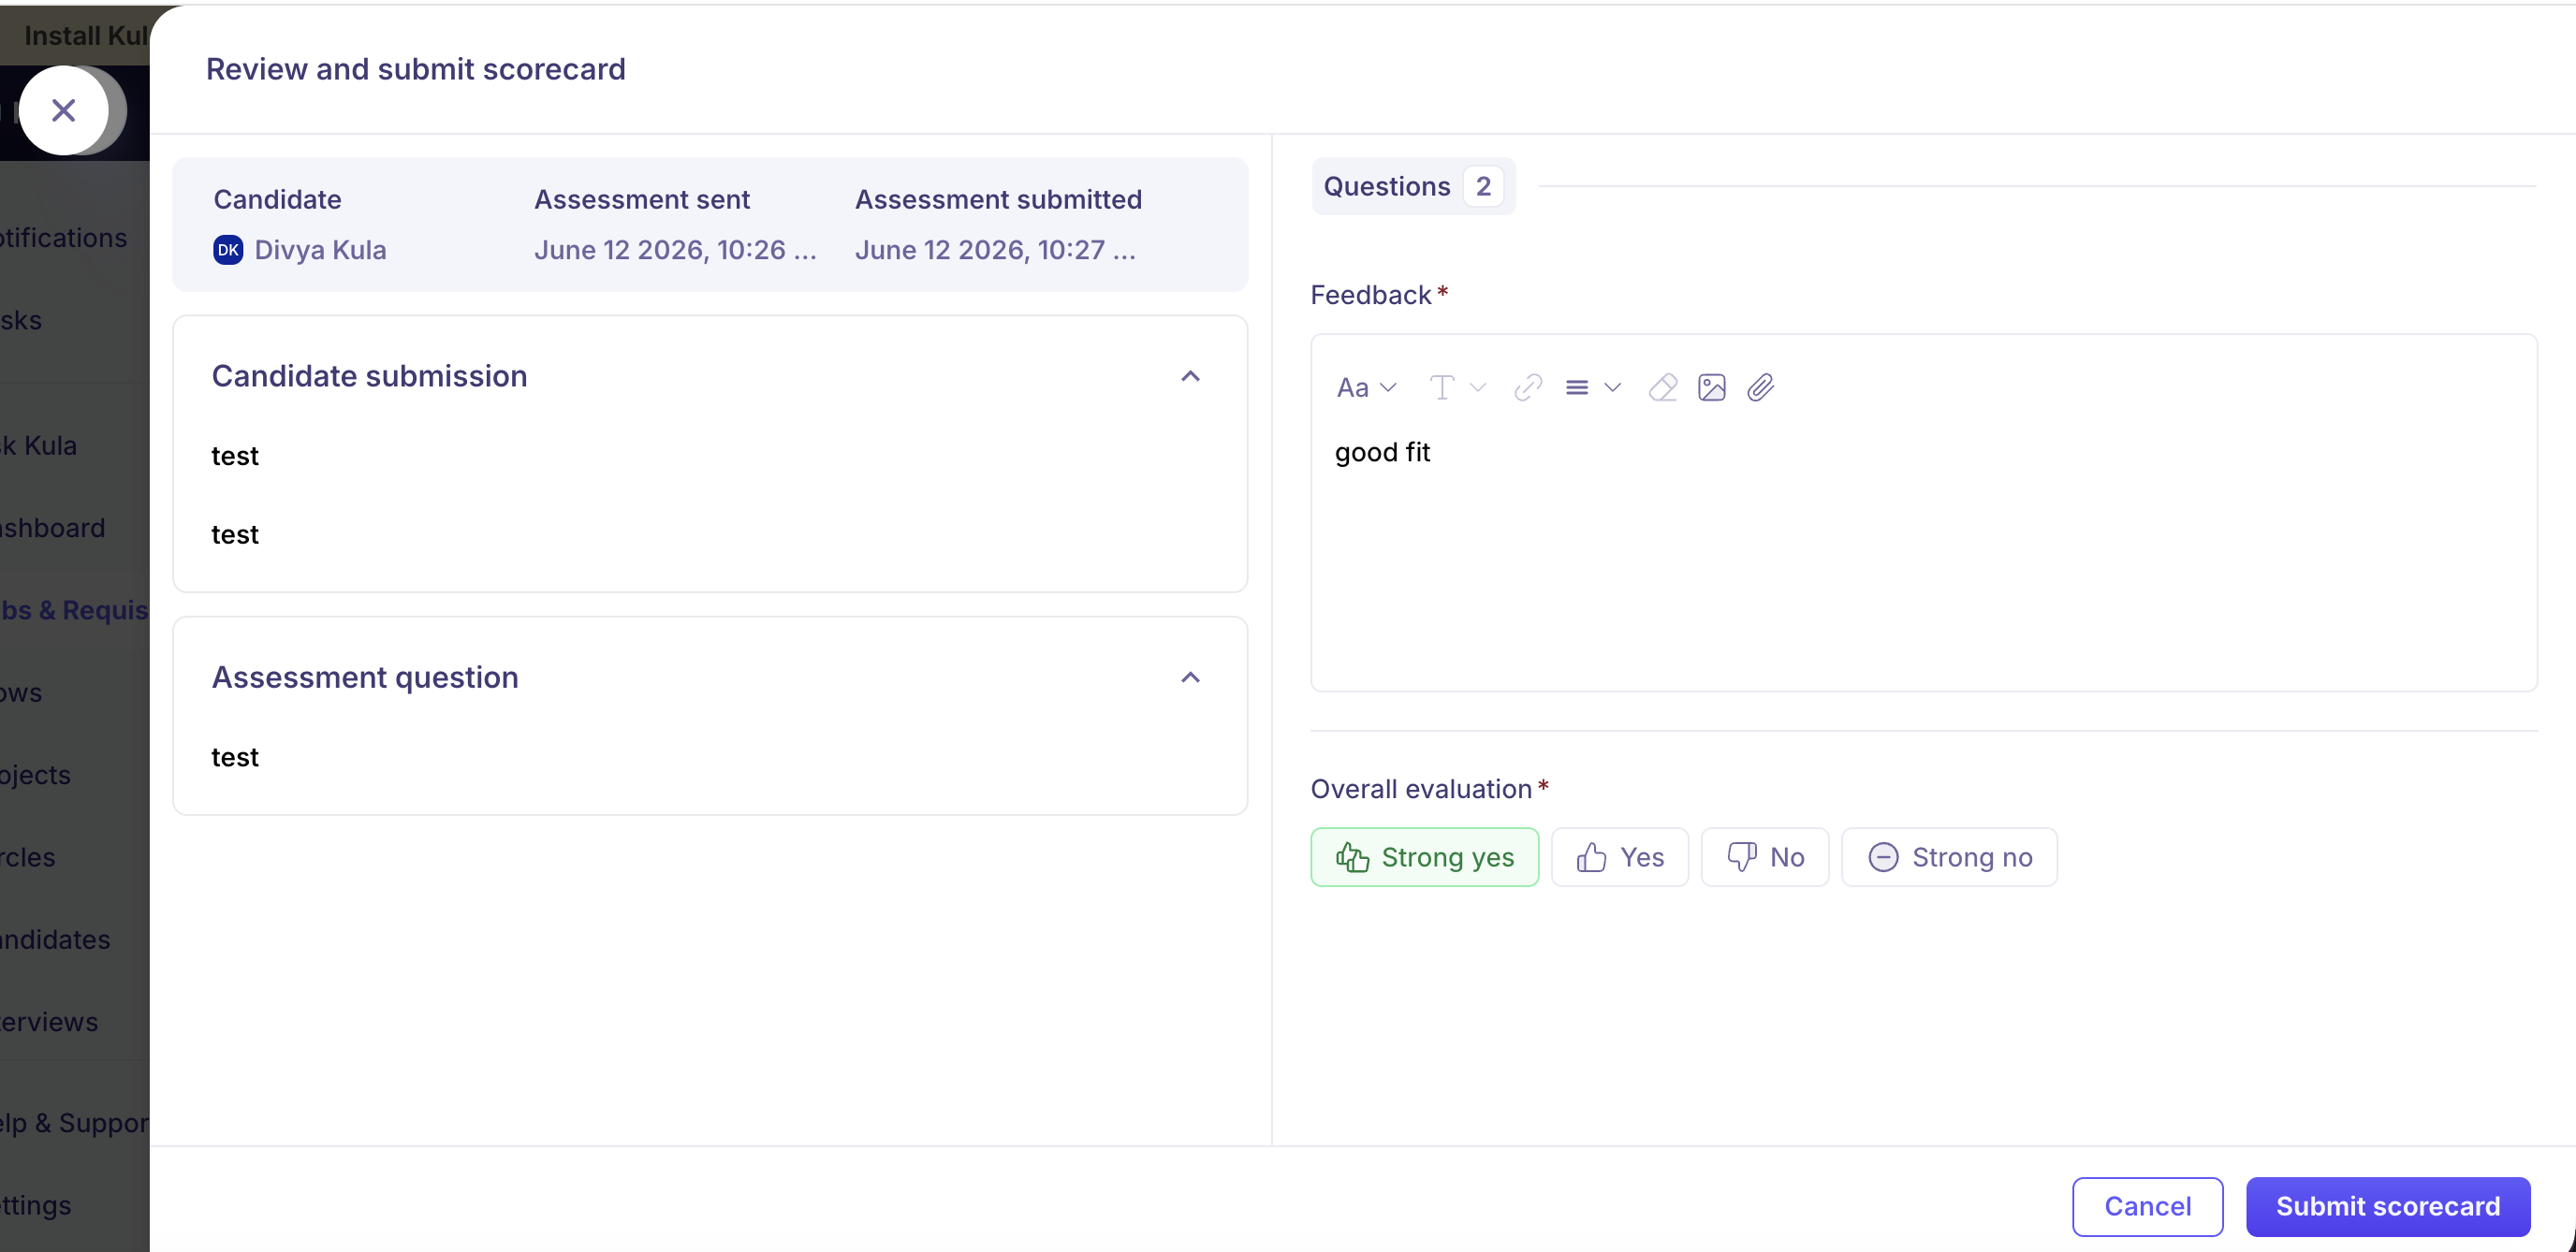Open Flows in the sidebar

(x=21, y=692)
